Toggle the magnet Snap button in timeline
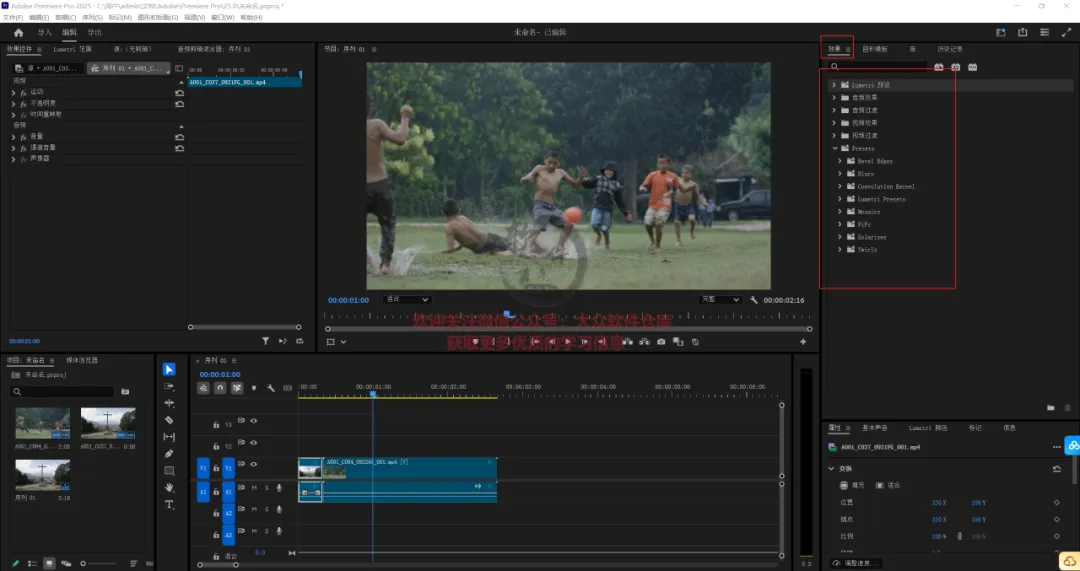This screenshot has width=1080, height=571. tap(220, 388)
